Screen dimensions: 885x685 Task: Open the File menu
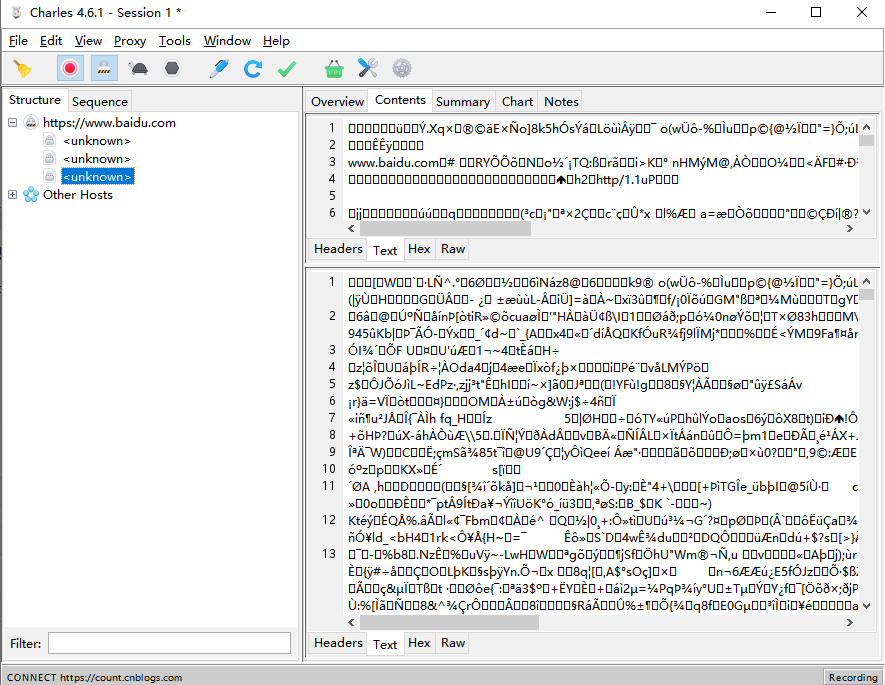coord(18,41)
